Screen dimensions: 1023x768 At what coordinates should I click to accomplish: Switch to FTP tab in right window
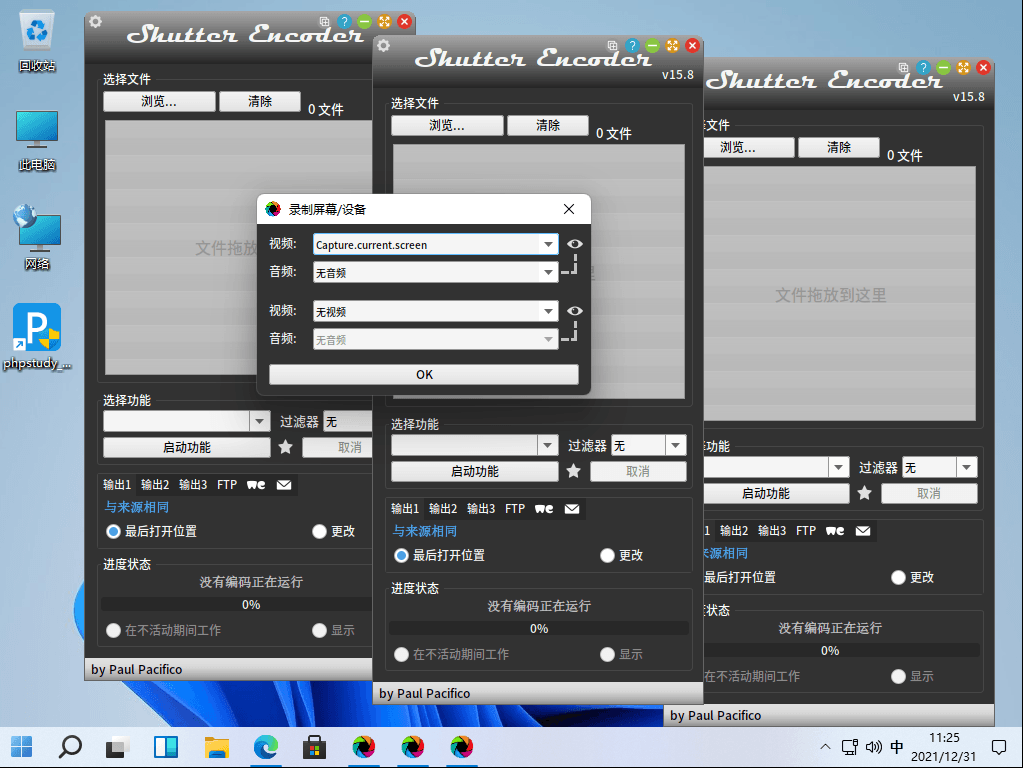click(x=806, y=531)
